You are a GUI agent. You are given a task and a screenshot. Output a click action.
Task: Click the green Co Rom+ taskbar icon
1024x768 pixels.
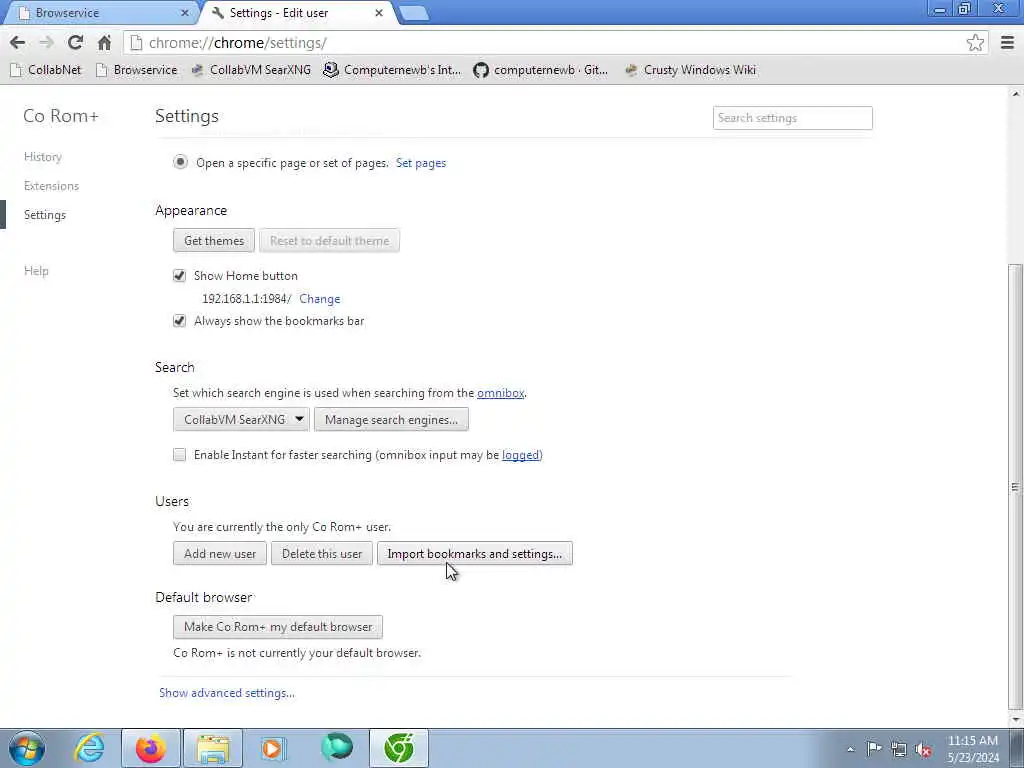pyautogui.click(x=399, y=748)
